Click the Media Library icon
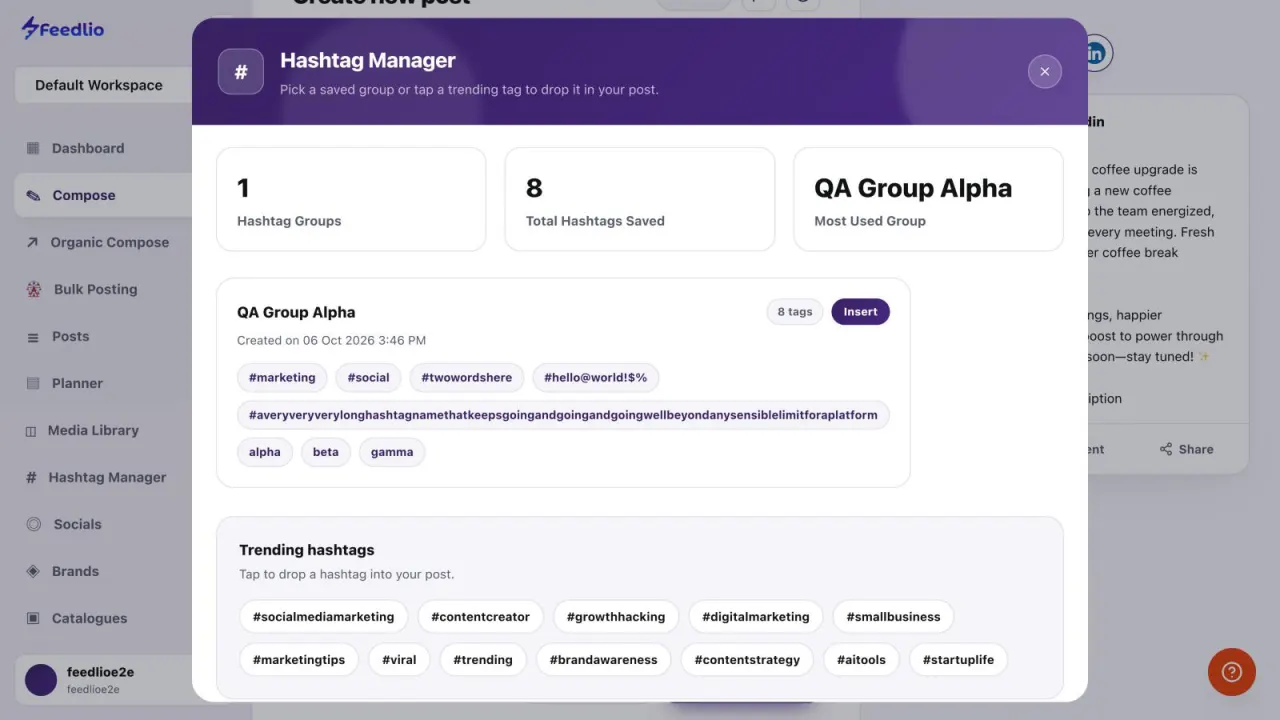This screenshot has width=1280, height=720. click(31, 431)
